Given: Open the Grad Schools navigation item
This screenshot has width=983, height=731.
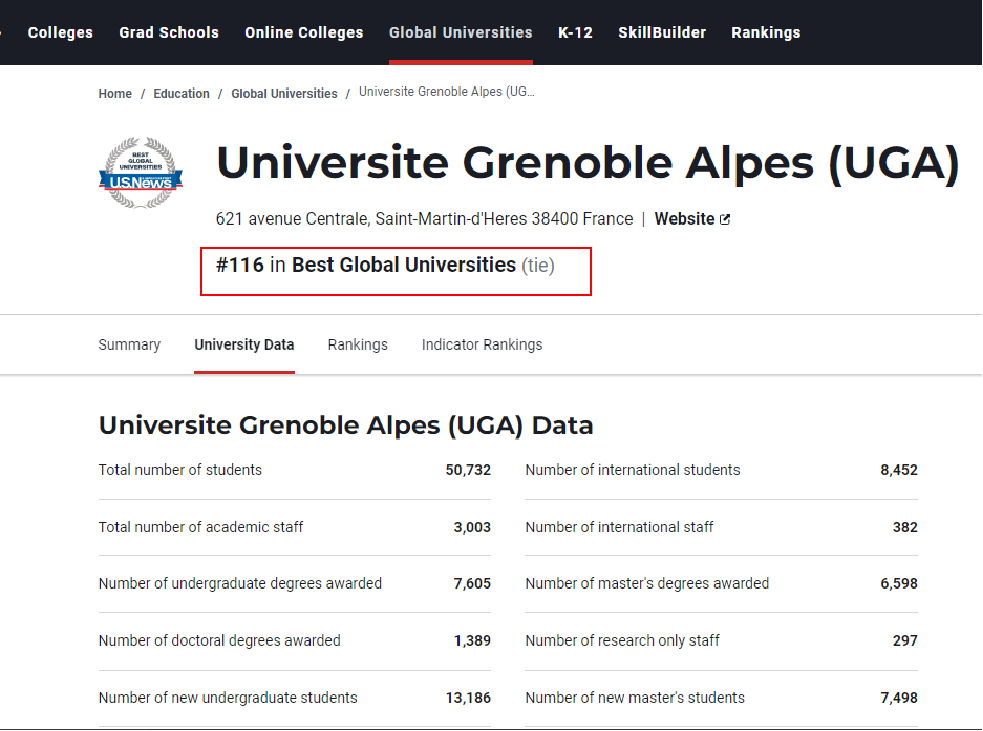Looking at the screenshot, I should (x=169, y=33).
